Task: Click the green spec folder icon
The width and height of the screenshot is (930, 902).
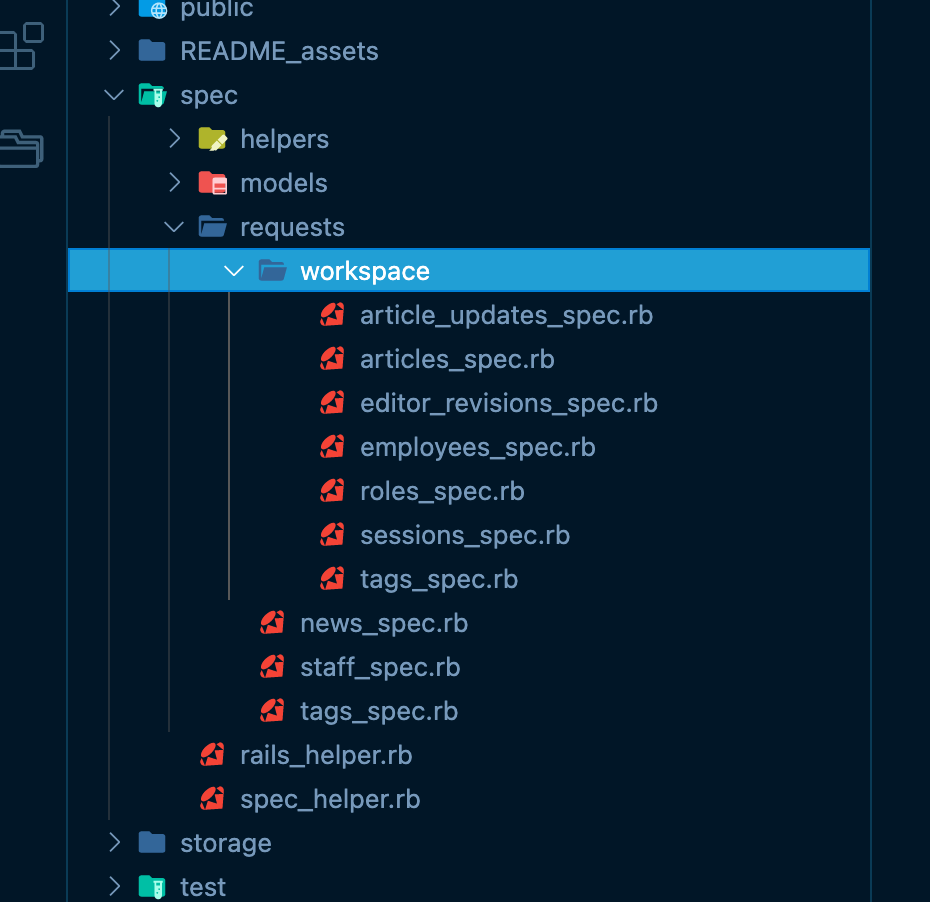Action: coord(152,95)
